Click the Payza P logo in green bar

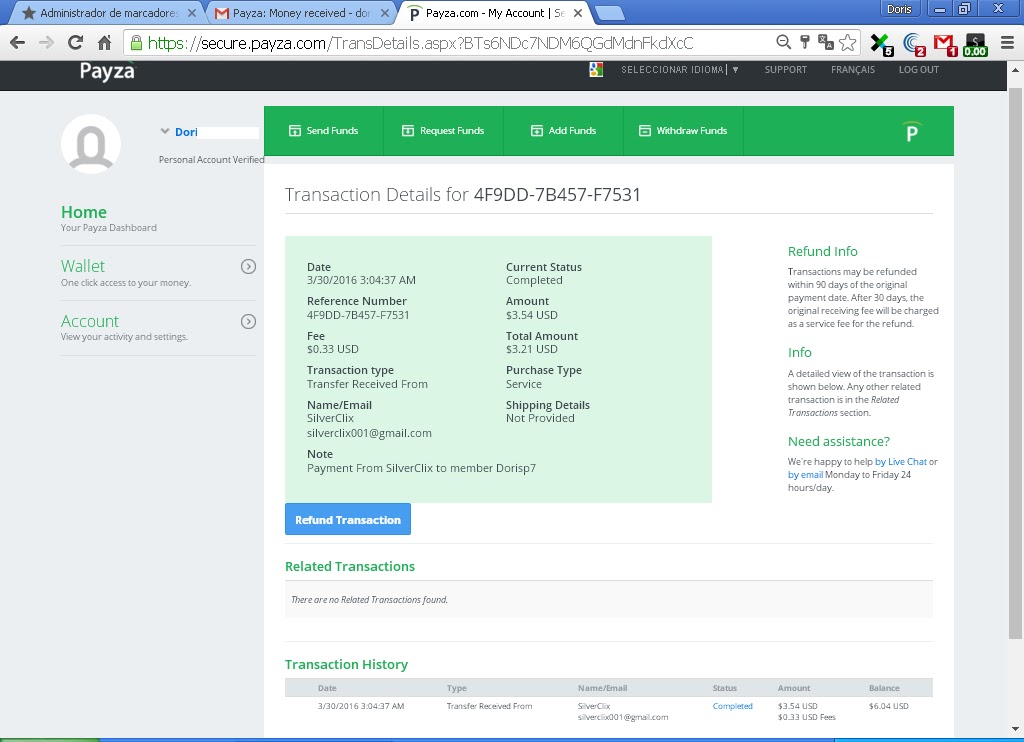click(x=912, y=132)
